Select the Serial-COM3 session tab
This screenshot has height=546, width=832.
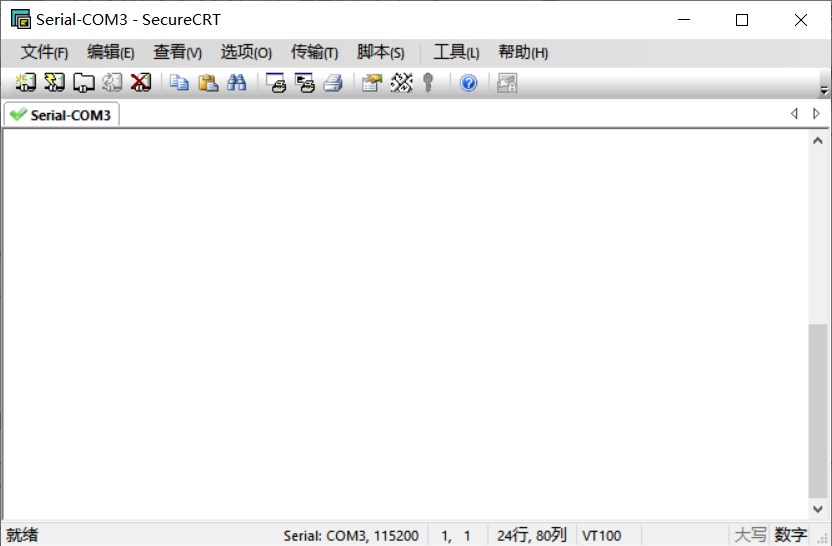[62, 115]
